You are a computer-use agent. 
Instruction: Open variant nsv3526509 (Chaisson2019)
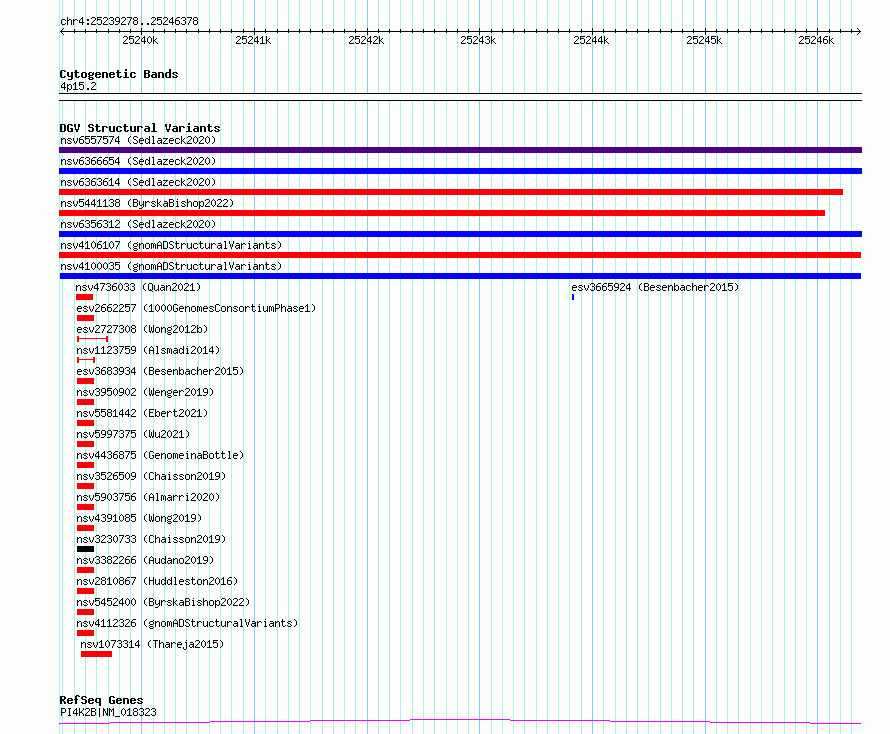(151, 476)
